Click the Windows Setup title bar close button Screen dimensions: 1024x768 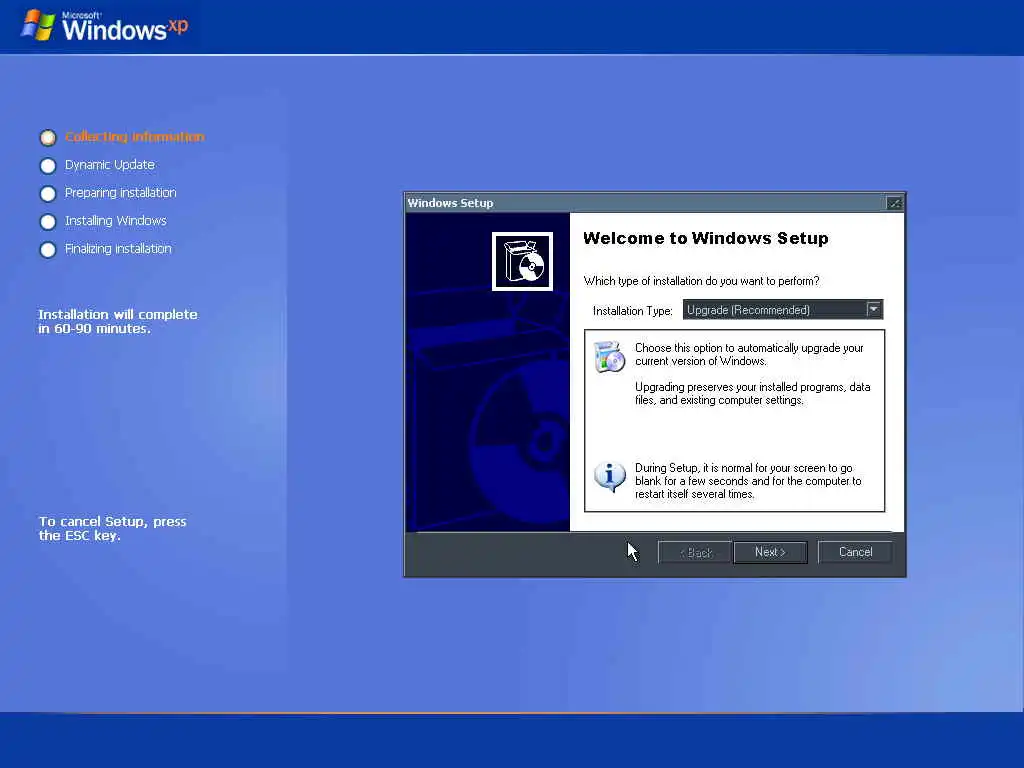893,203
